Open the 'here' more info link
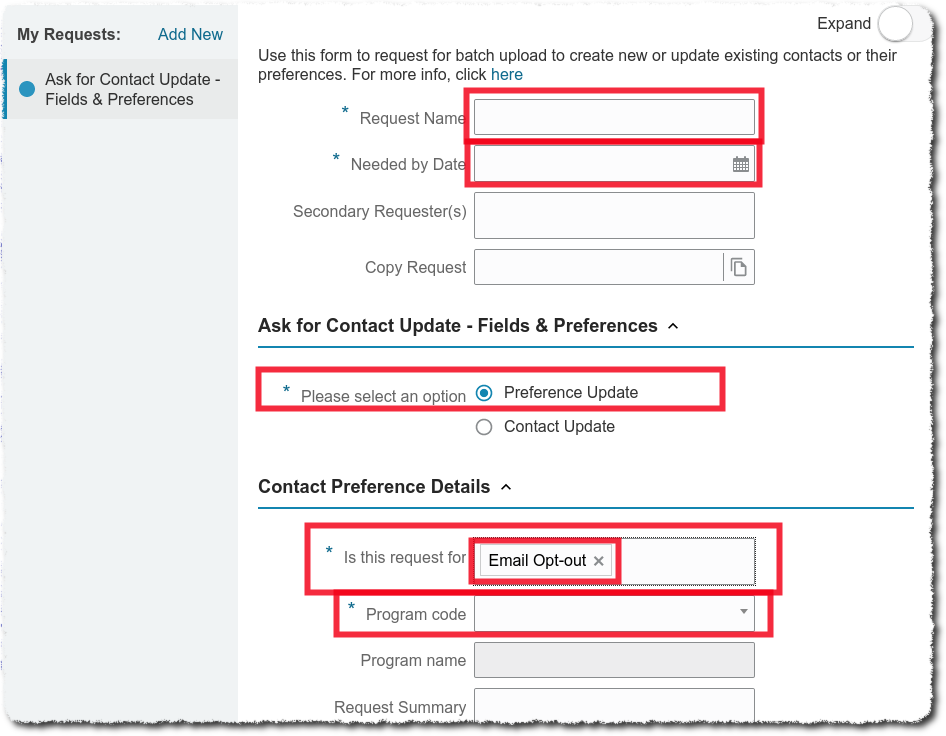This screenshot has width=946, height=736. pyautogui.click(x=506, y=74)
